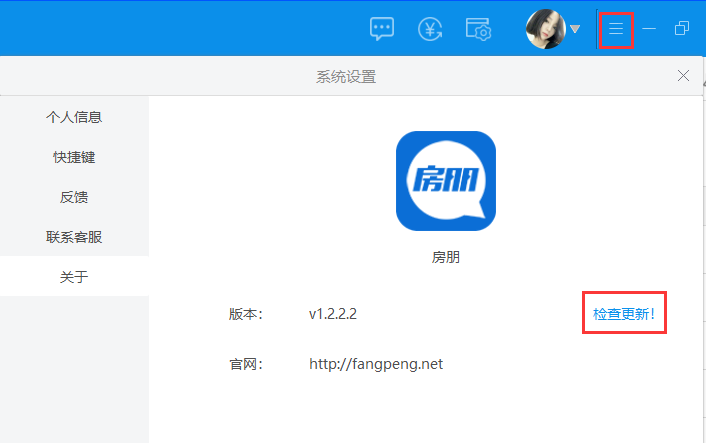Open the 反馈 tab
The width and height of the screenshot is (706, 443).
pos(74,197)
